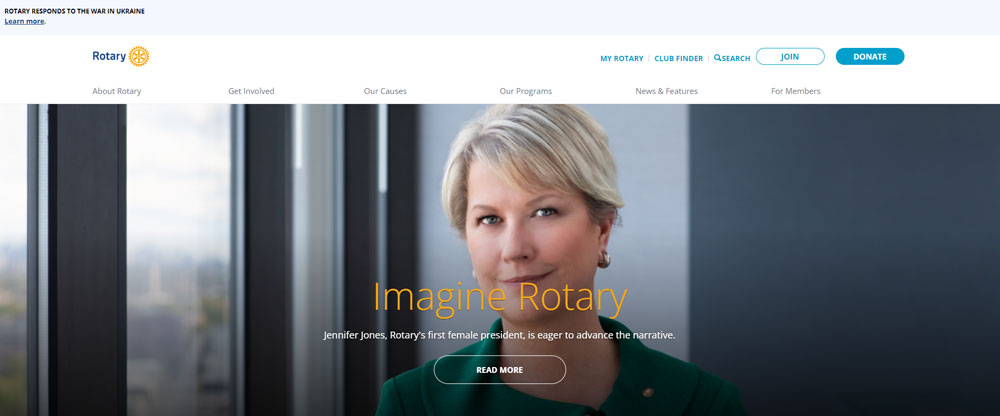This screenshot has height=416, width=1000.
Task: Click the Rotary wordmark text in header
Action: 109,56
